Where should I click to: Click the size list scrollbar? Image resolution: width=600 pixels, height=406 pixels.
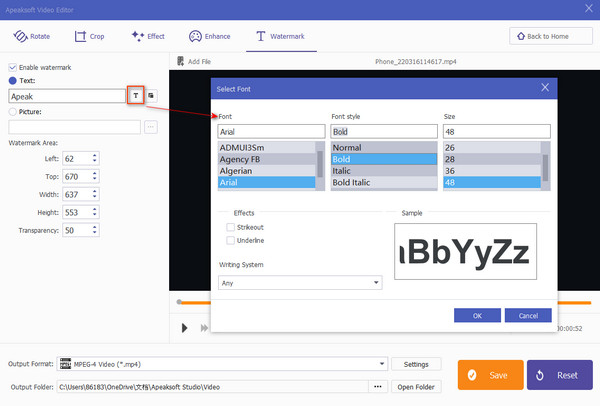click(x=545, y=168)
